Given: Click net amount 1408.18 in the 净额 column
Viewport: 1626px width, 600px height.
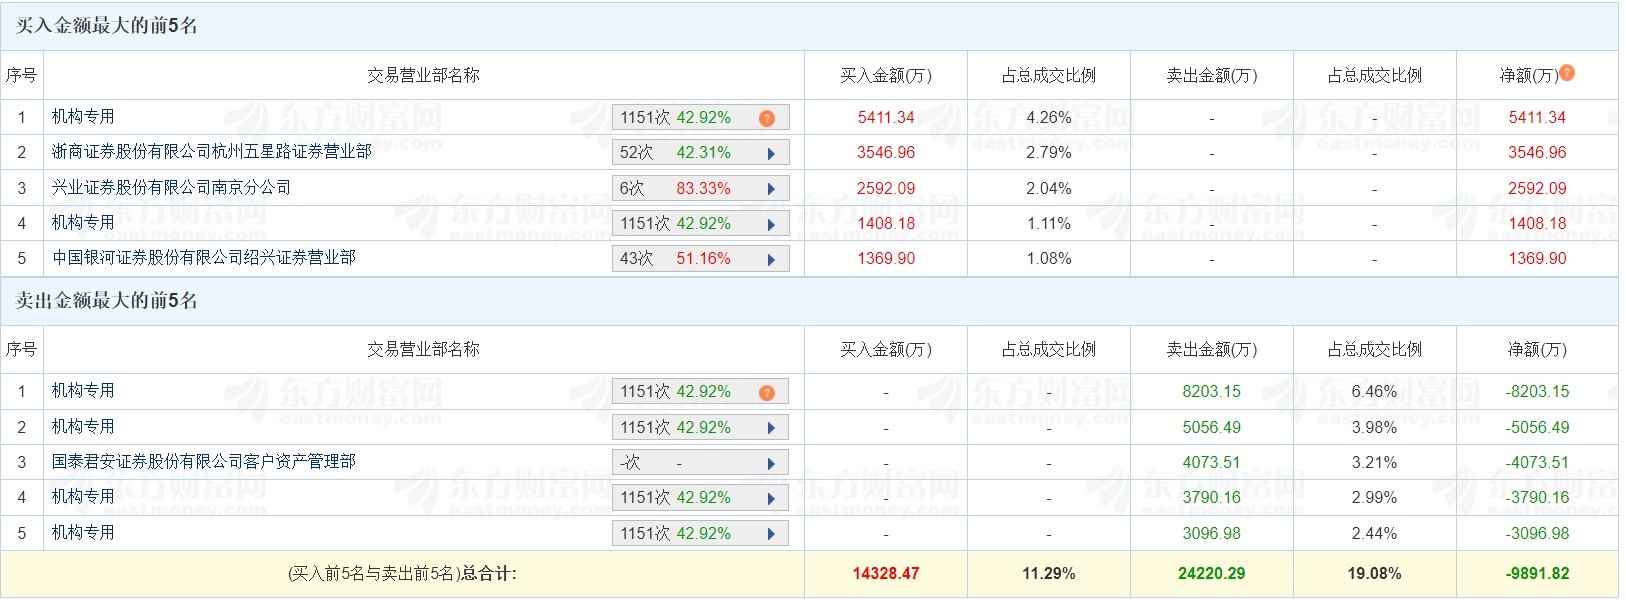Looking at the screenshot, I should tap(1537, 224).
